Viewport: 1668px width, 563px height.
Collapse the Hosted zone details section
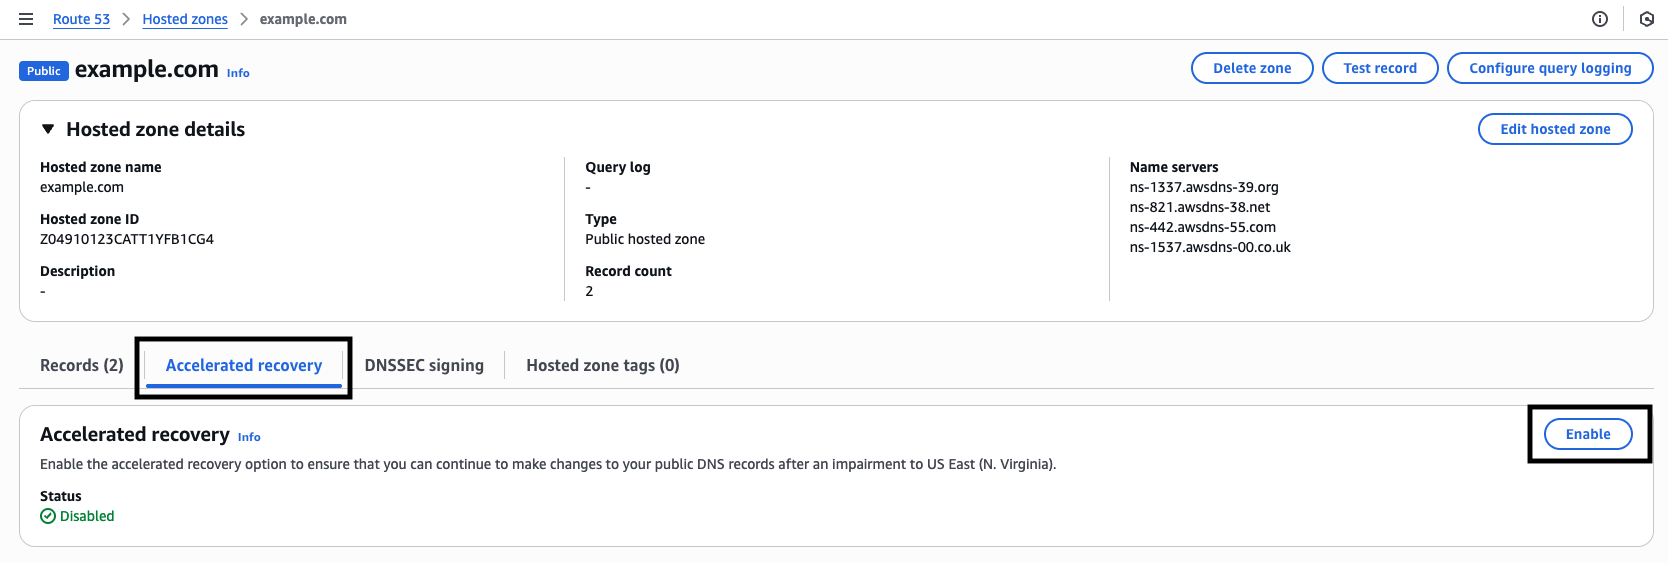pyautogui.click(x=48, y=129)
